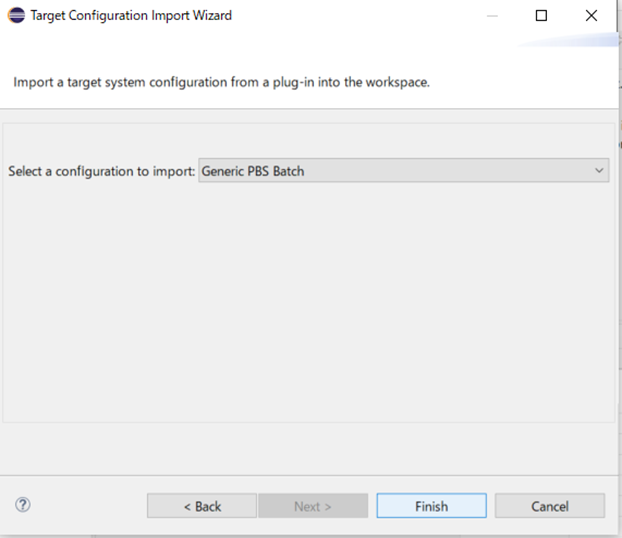This screenshot has height=538, width=622.
Task: Click the 'Target Configuration Import Wizard' title text
Action: pyautogui.click(x=131, y=15)
